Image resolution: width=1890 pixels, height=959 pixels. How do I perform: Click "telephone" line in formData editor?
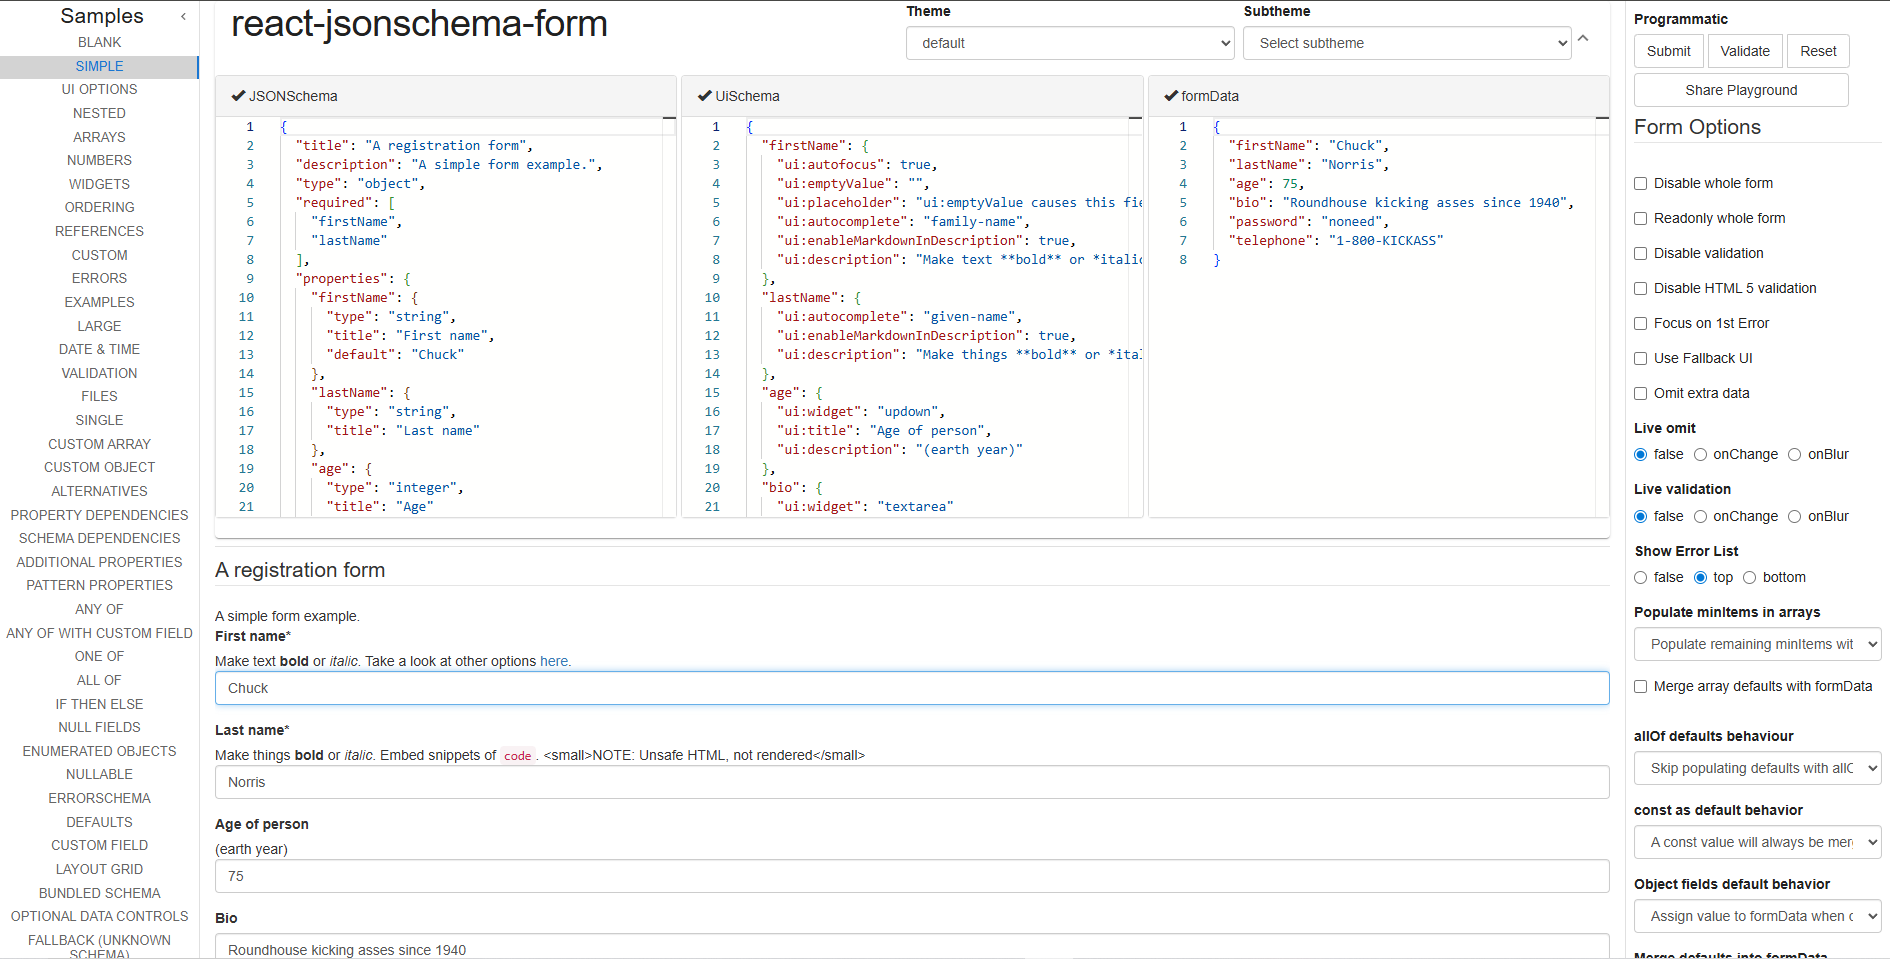point(1335,241)
